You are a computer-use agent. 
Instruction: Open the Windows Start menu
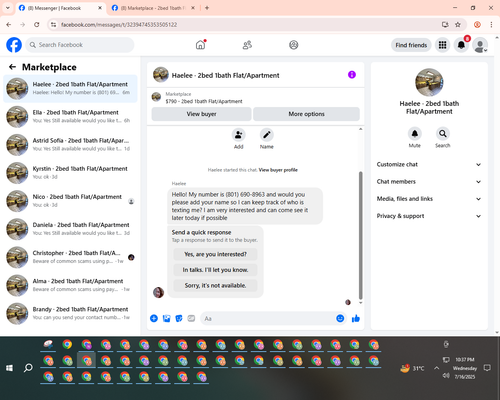pos(9,368)
